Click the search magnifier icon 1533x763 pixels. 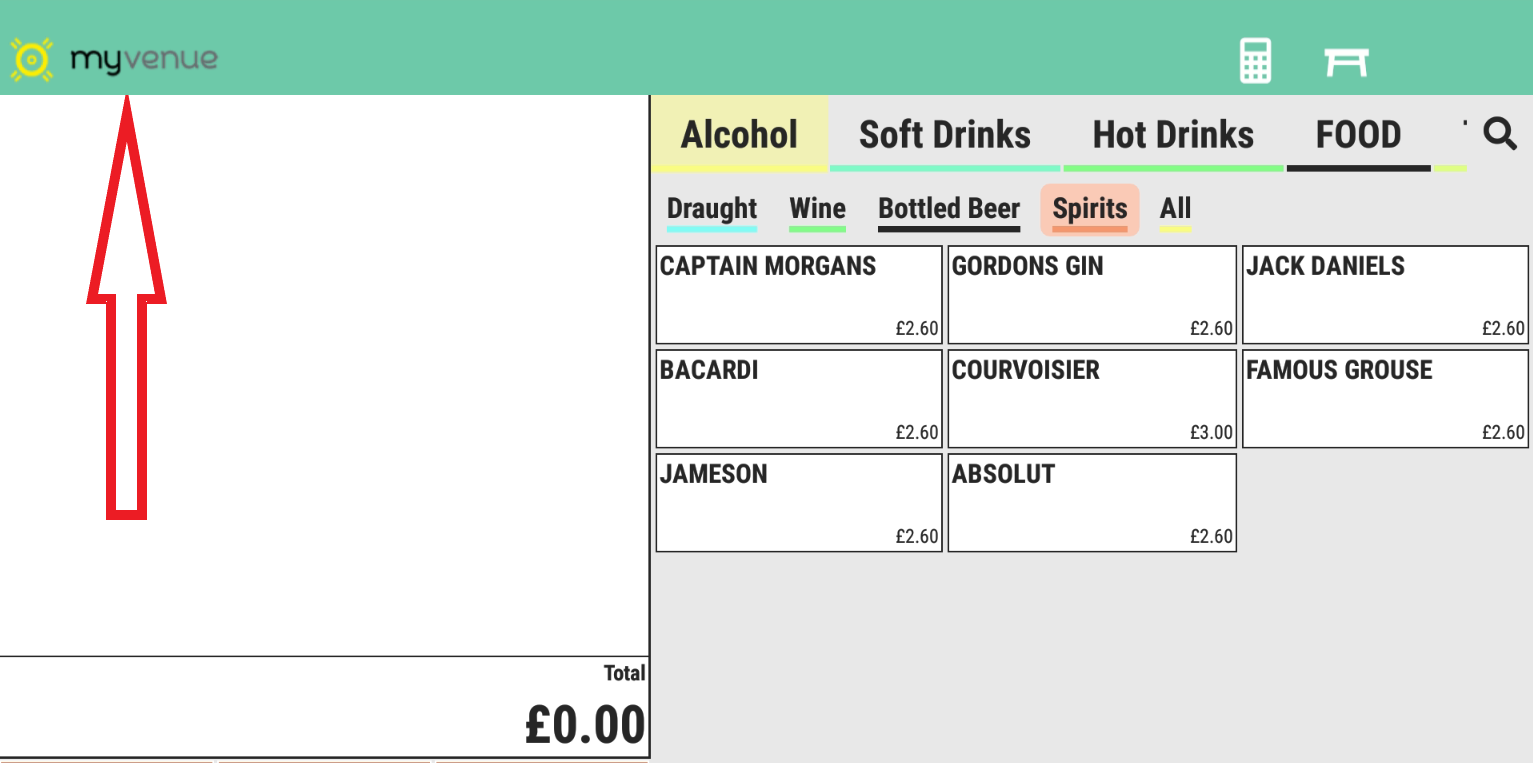click(1499, 133)
